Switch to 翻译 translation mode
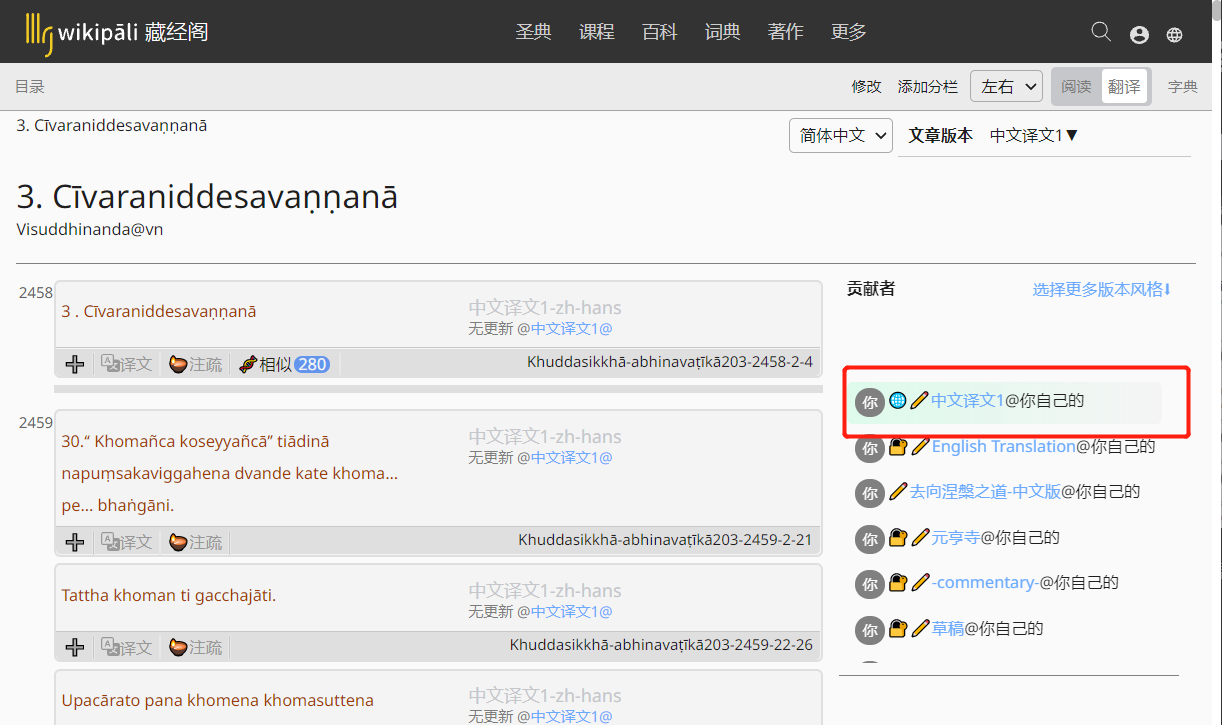This screenshot has height=725, width=1222. click(x=1125, y=87)
